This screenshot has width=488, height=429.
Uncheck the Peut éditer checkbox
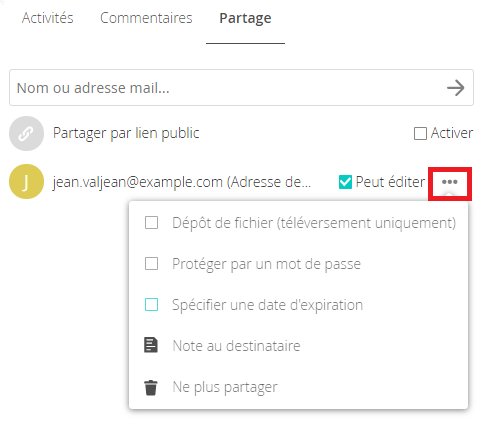tap(345, 182)
